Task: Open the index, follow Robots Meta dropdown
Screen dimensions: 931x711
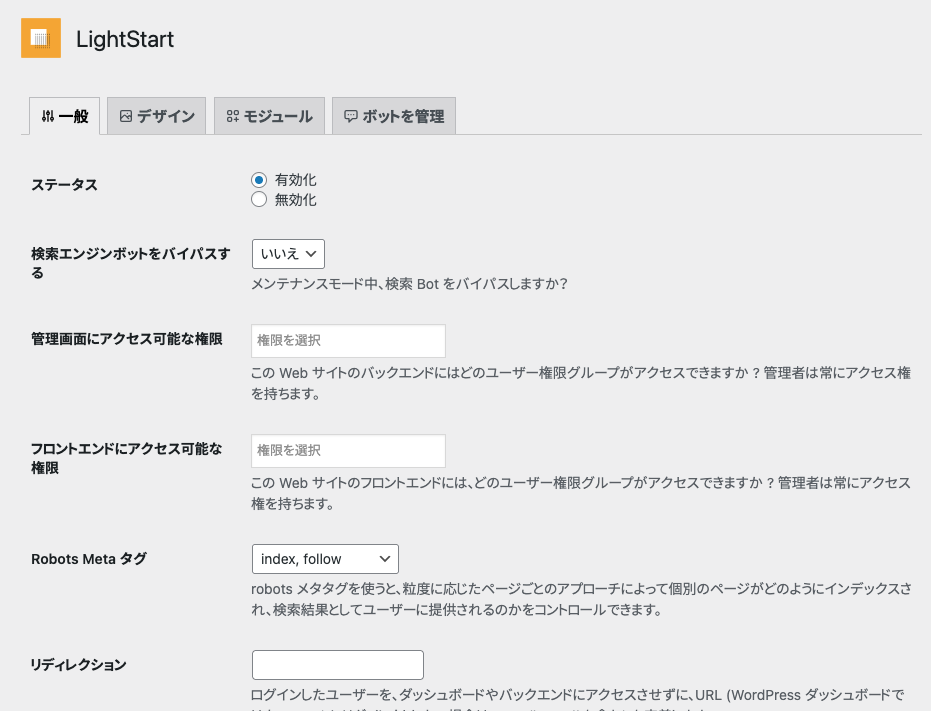Action: (325, 559)
